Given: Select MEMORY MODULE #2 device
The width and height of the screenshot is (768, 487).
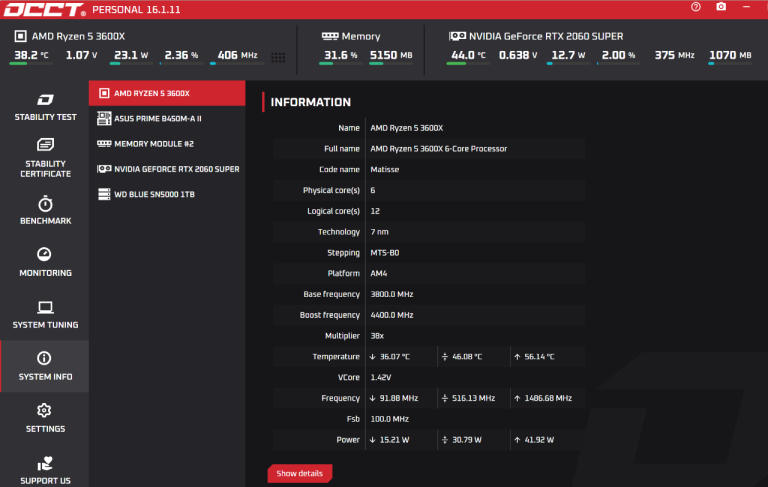Looking at the screenshot, I should (x=167, y=144).
